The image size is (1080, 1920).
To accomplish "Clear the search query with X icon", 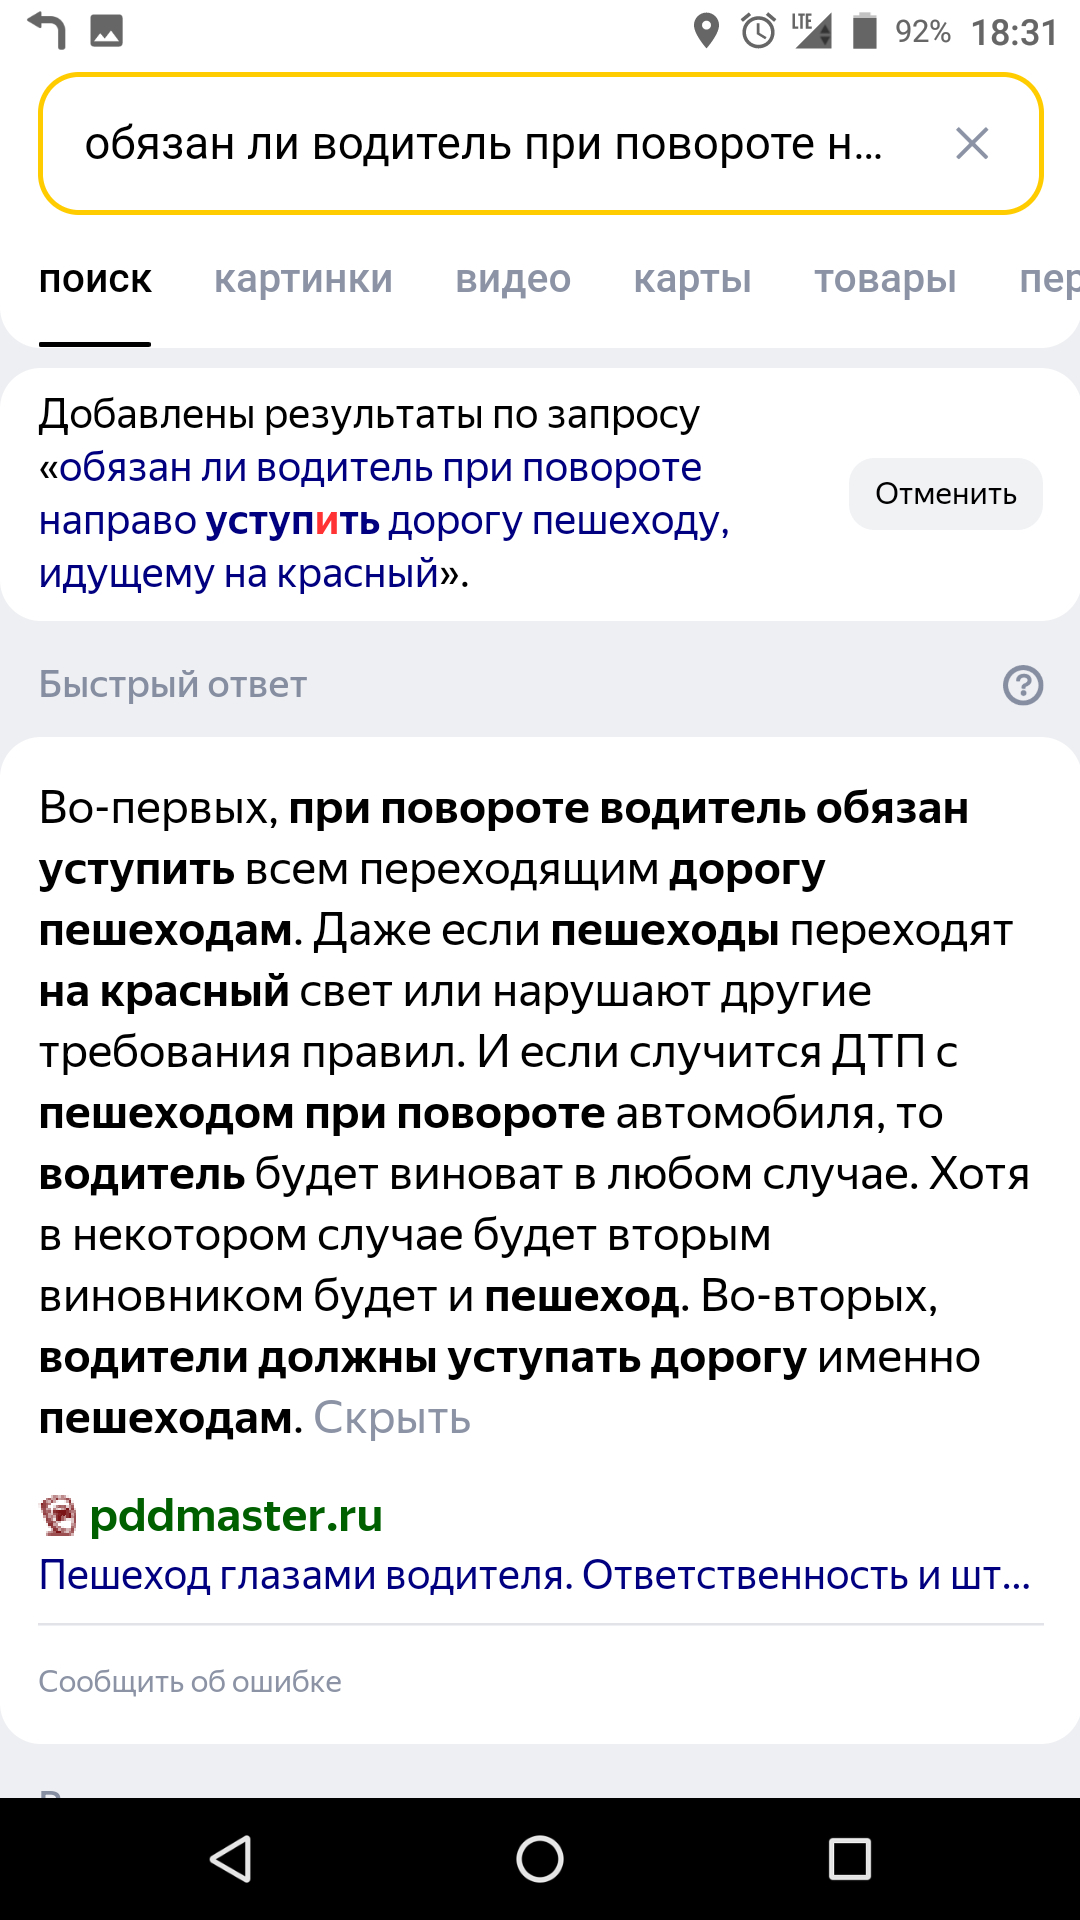I will [971, 144].
